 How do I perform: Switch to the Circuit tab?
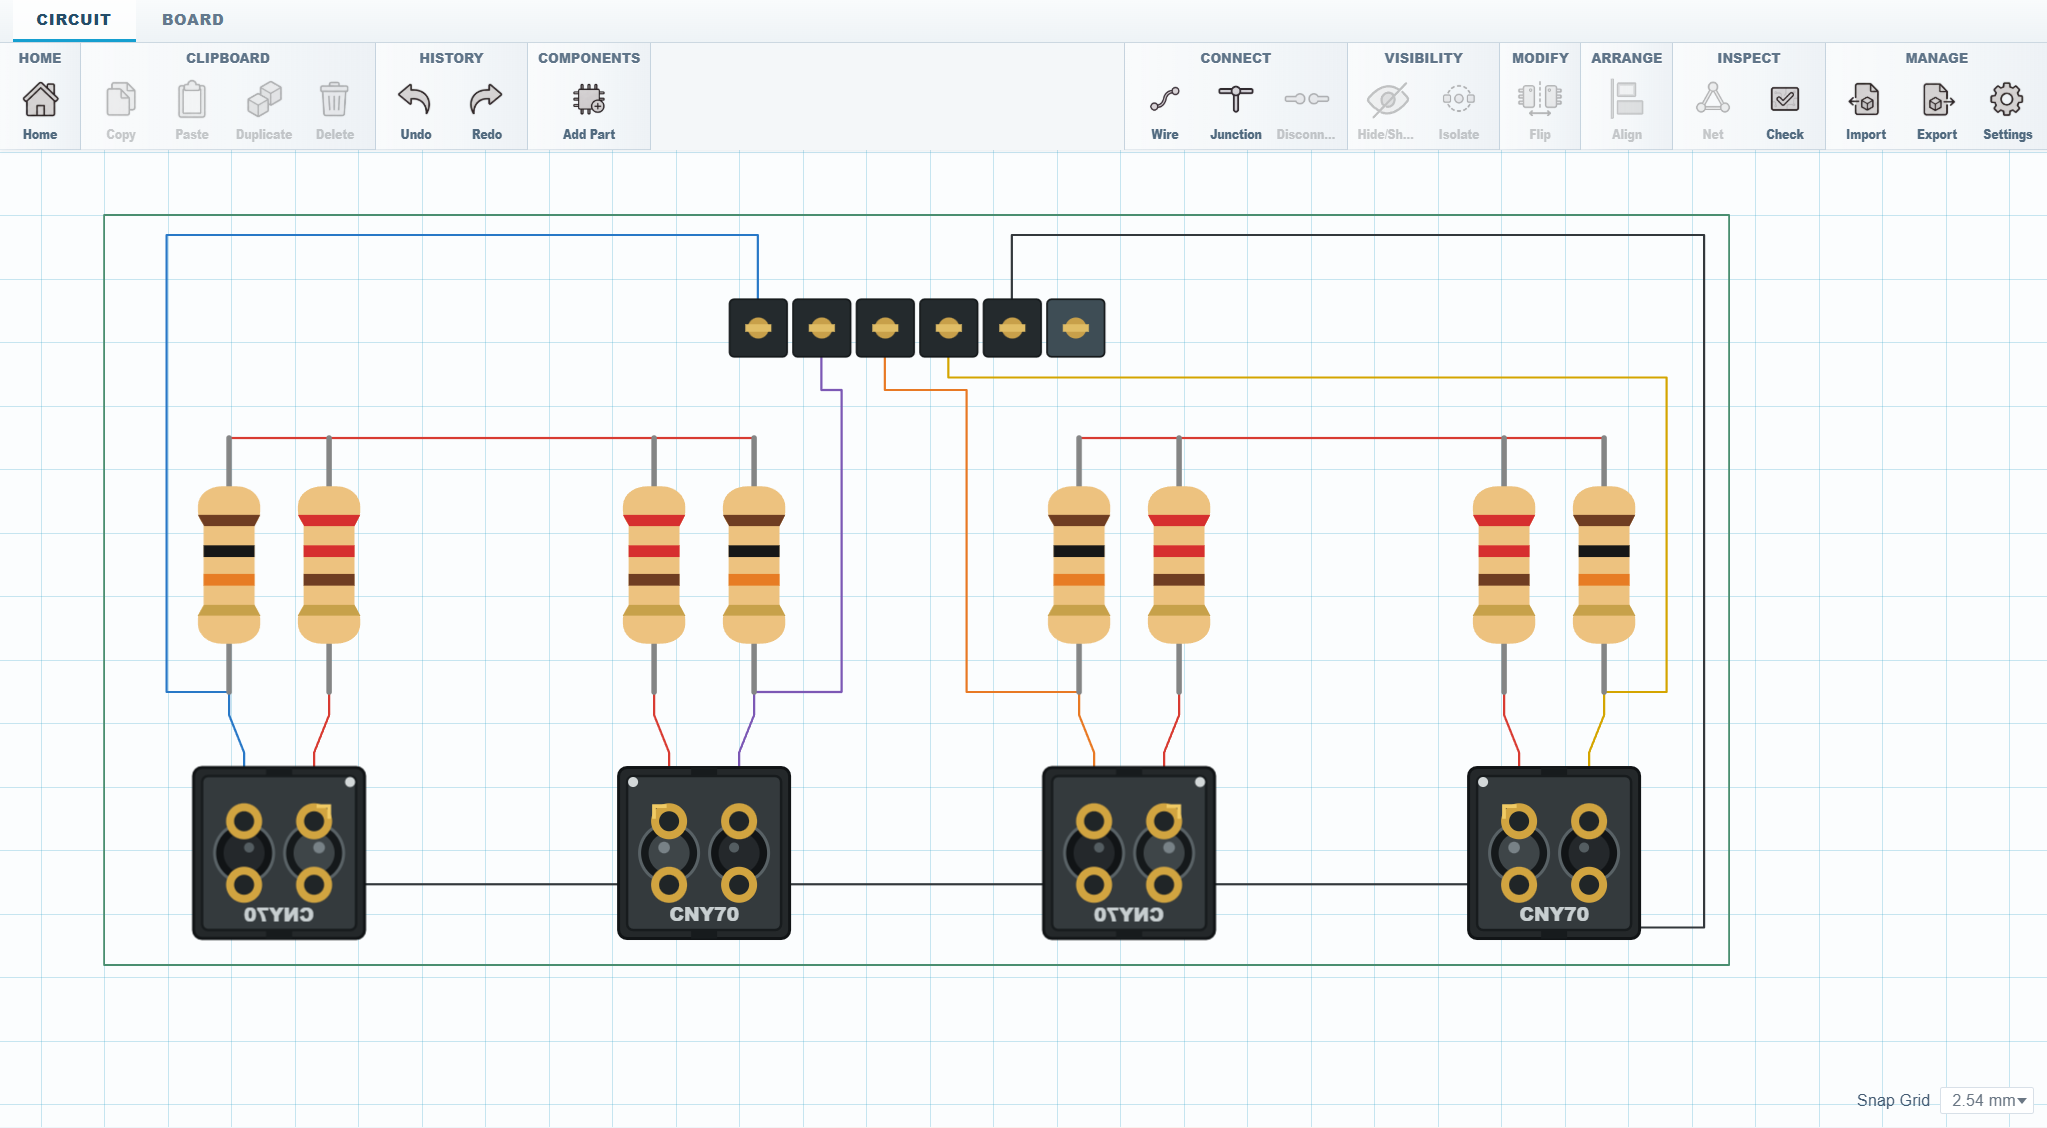click(74, 20)
